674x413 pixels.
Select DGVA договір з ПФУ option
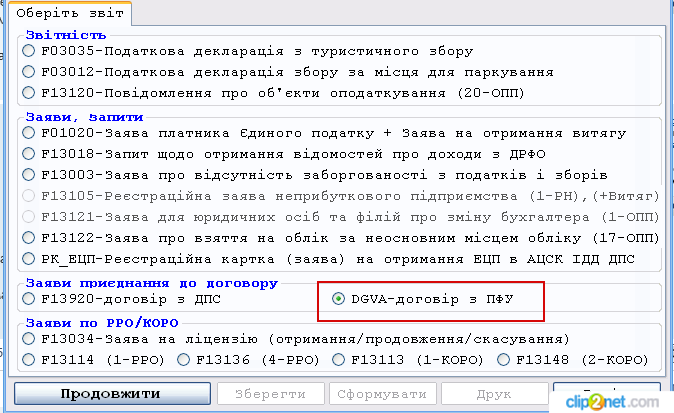click(339, 298)
